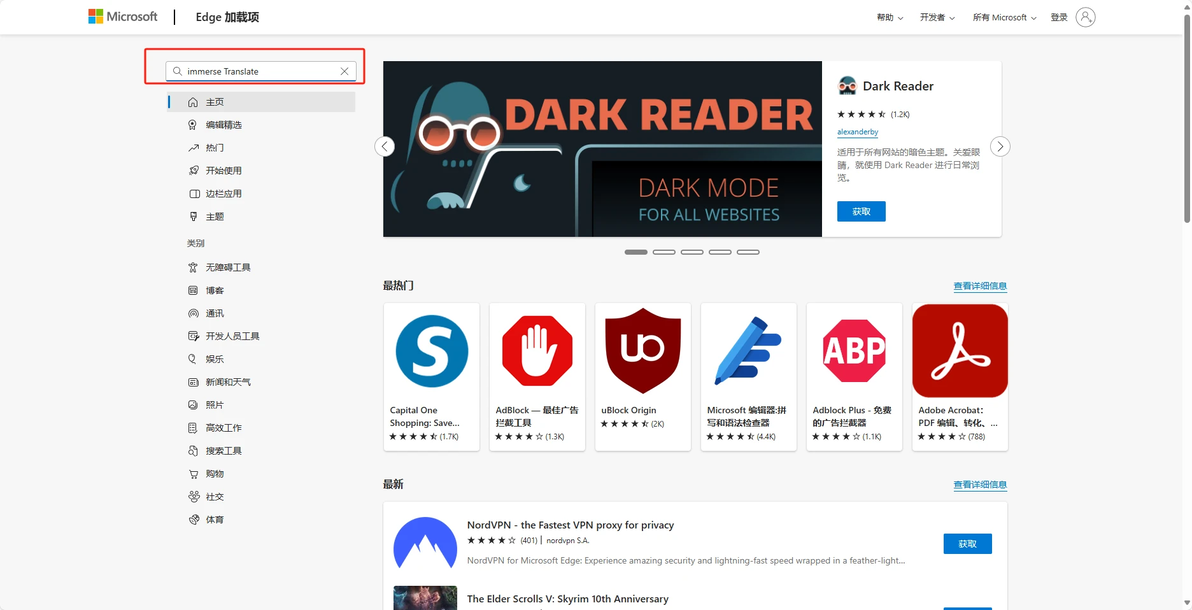Go to next carousel slide
This screenshot has width=1192, height=610.
click(1000, 146)
